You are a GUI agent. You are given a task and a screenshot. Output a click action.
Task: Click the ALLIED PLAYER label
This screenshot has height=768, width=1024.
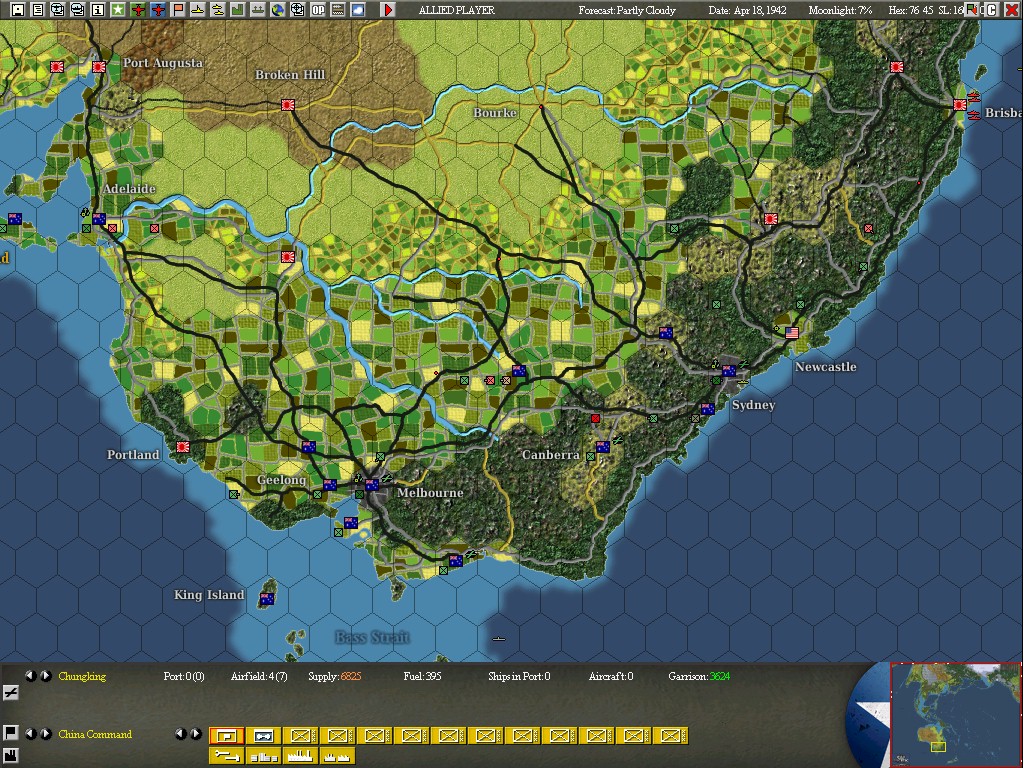pyautogui.click(x=456, y=10)
